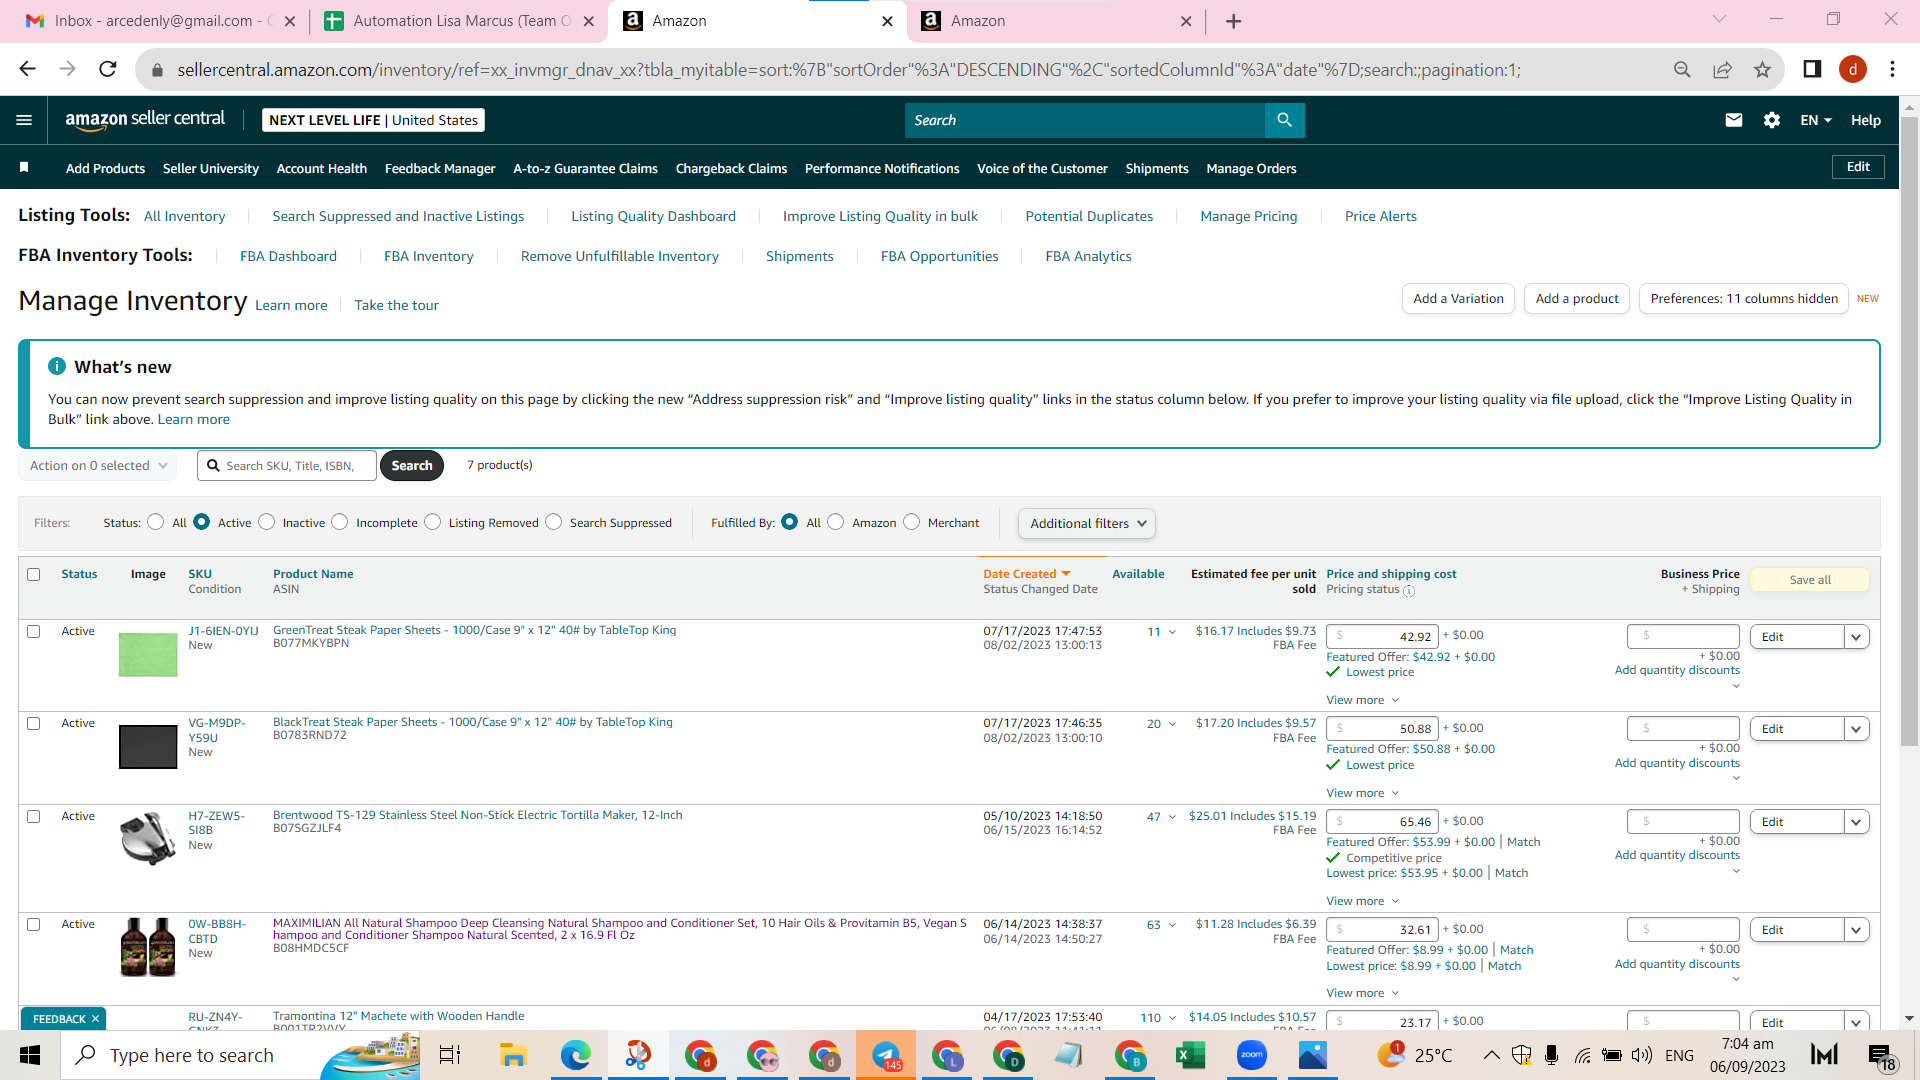Click the What's new info icon
The width and height of the screenshot is (1920, 1080).
tap(57, 367)
